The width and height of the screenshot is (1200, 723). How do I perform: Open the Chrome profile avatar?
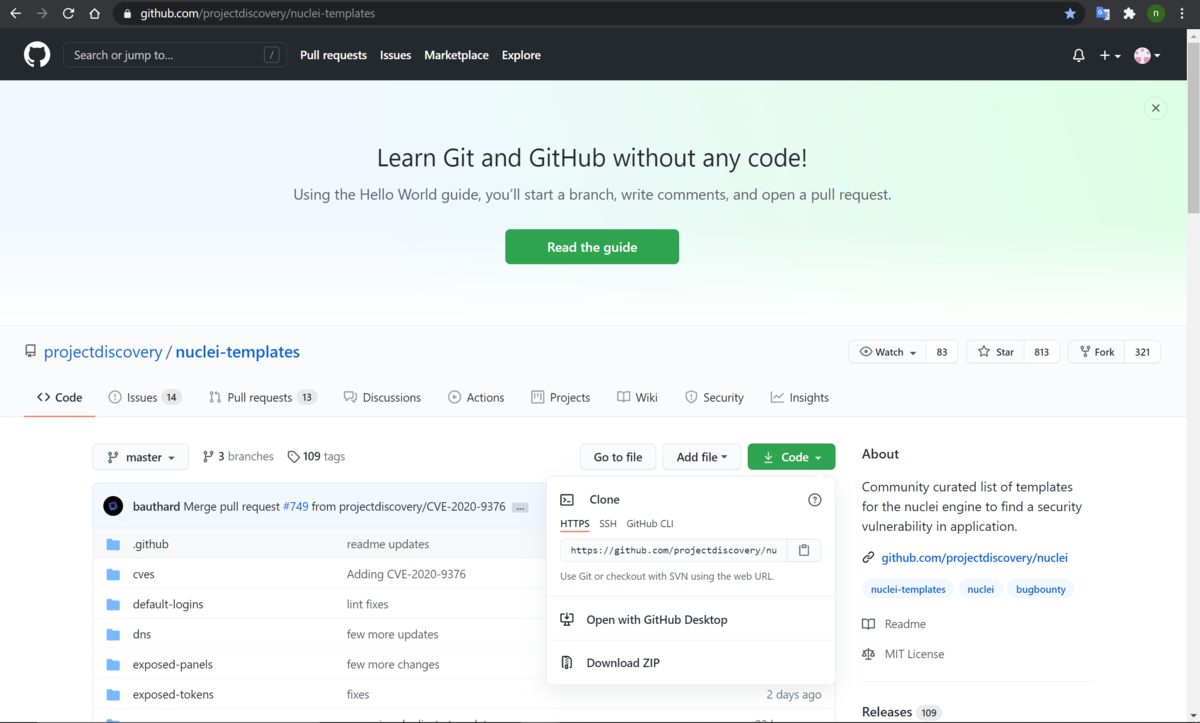(x=1156, y=13)
